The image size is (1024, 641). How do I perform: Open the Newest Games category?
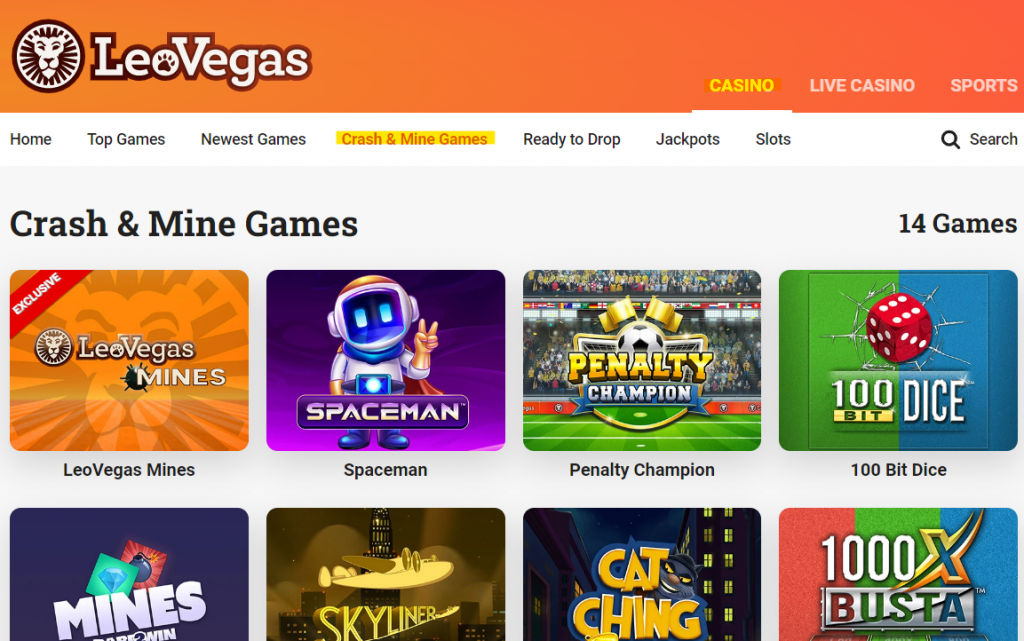coord(253,139)
